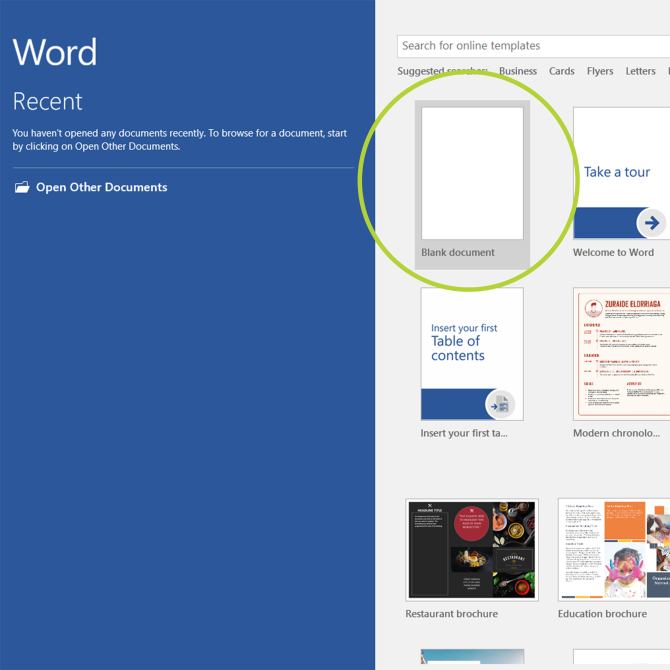Open the Modern chronological resume template
This screenshot has width=670, height=670.
click(x=622, y=353)
